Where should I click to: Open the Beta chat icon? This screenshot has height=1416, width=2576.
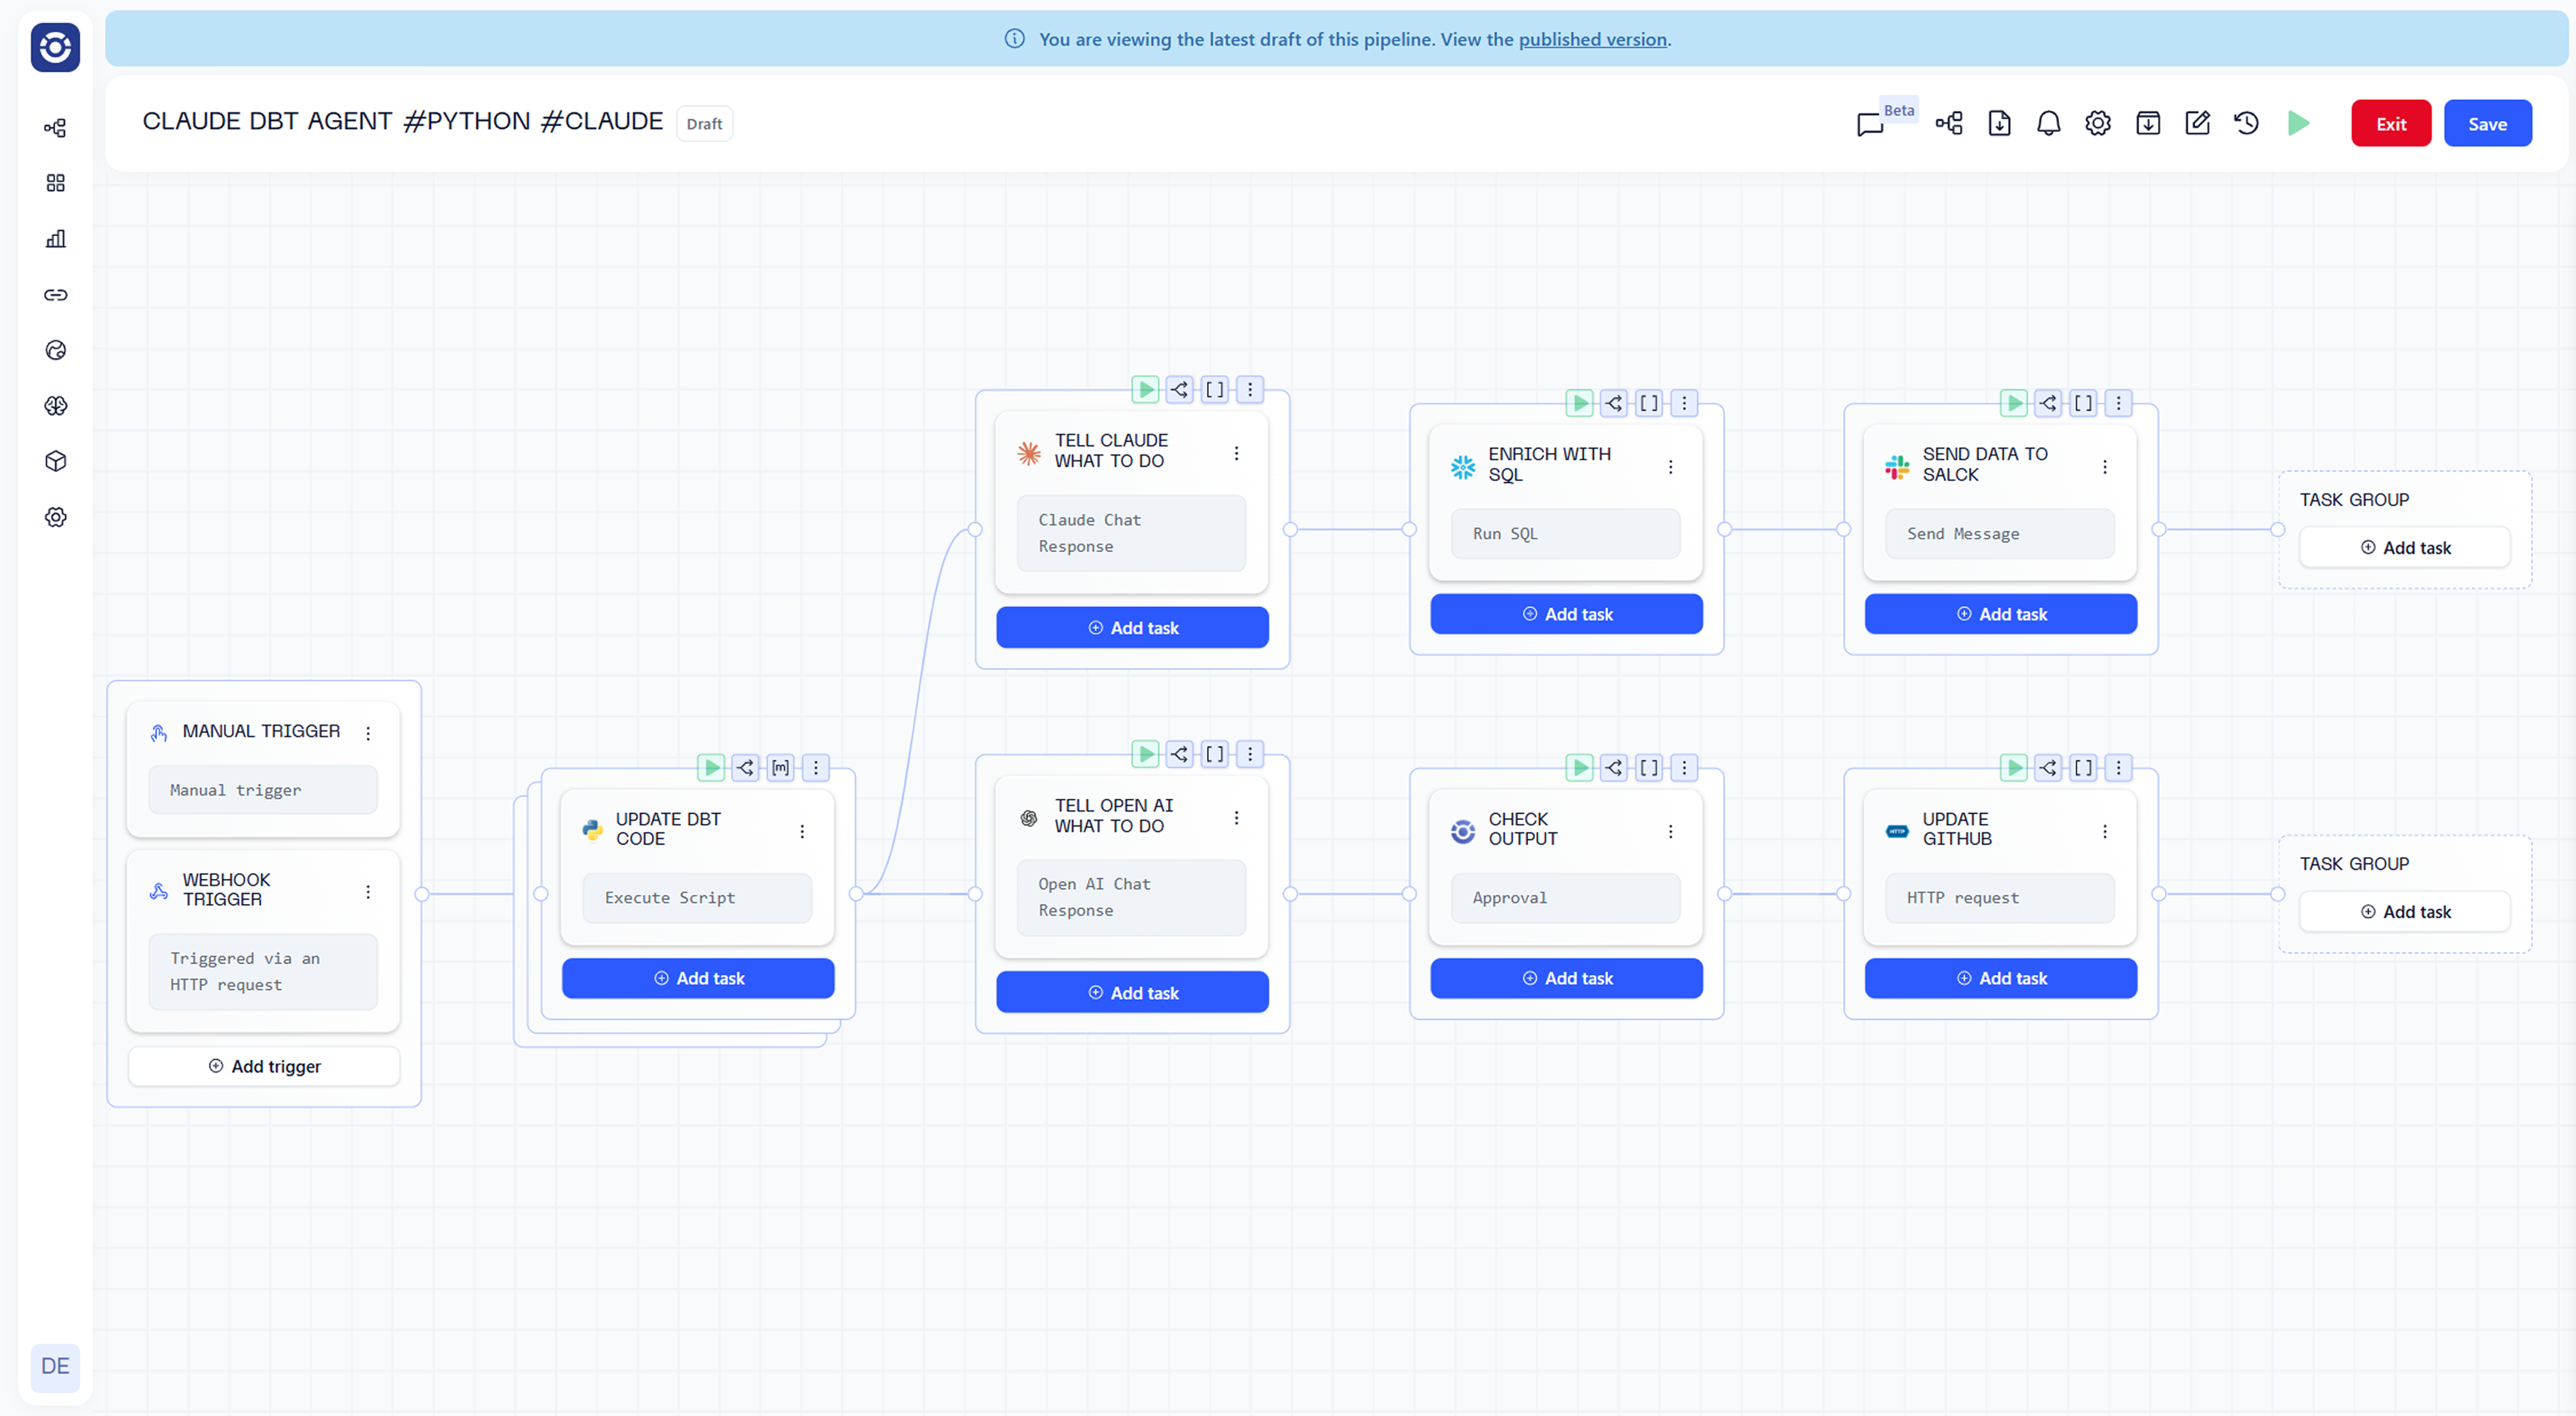point(1869,124)
